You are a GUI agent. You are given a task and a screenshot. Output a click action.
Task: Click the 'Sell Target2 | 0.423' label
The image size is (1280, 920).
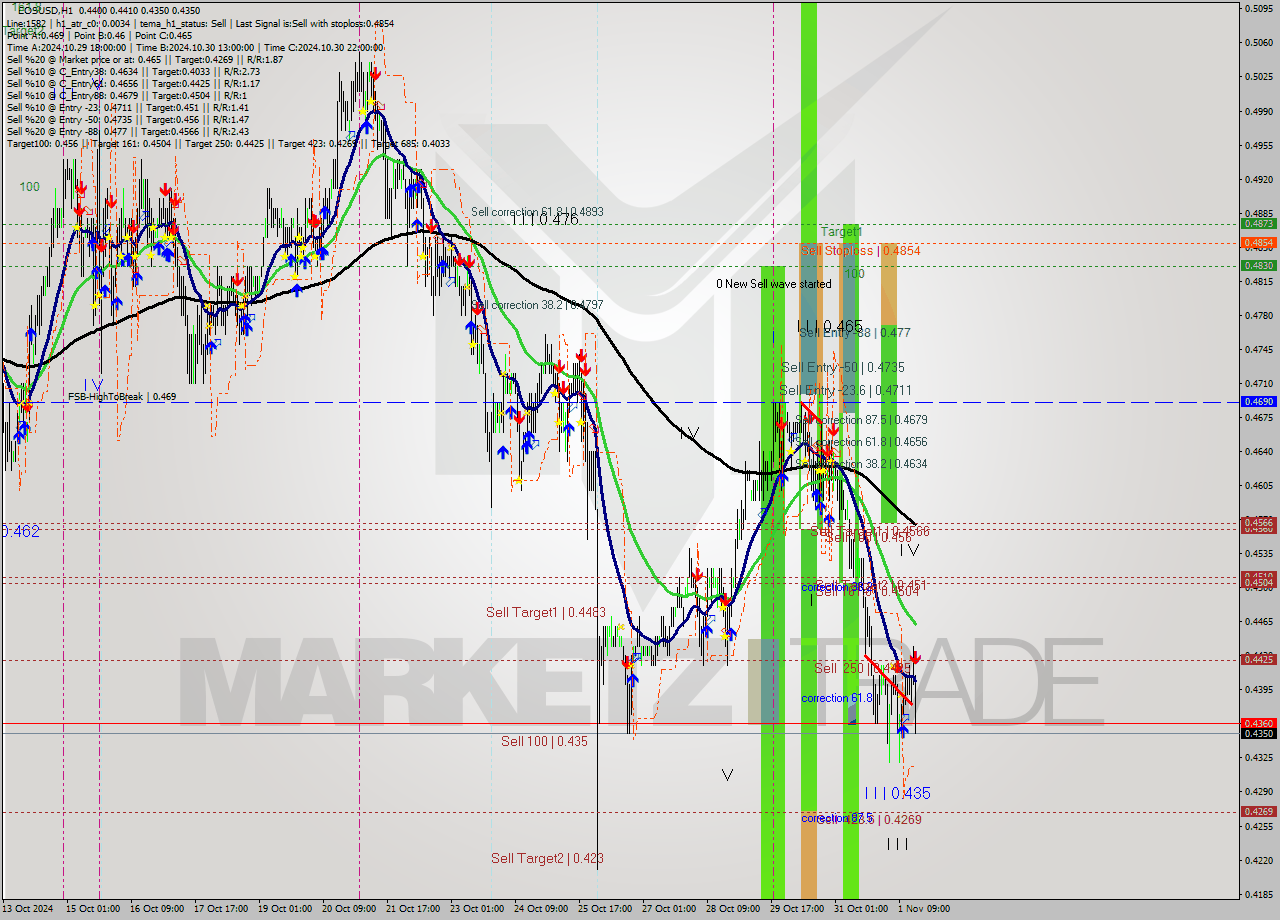[x=547, y=858]
